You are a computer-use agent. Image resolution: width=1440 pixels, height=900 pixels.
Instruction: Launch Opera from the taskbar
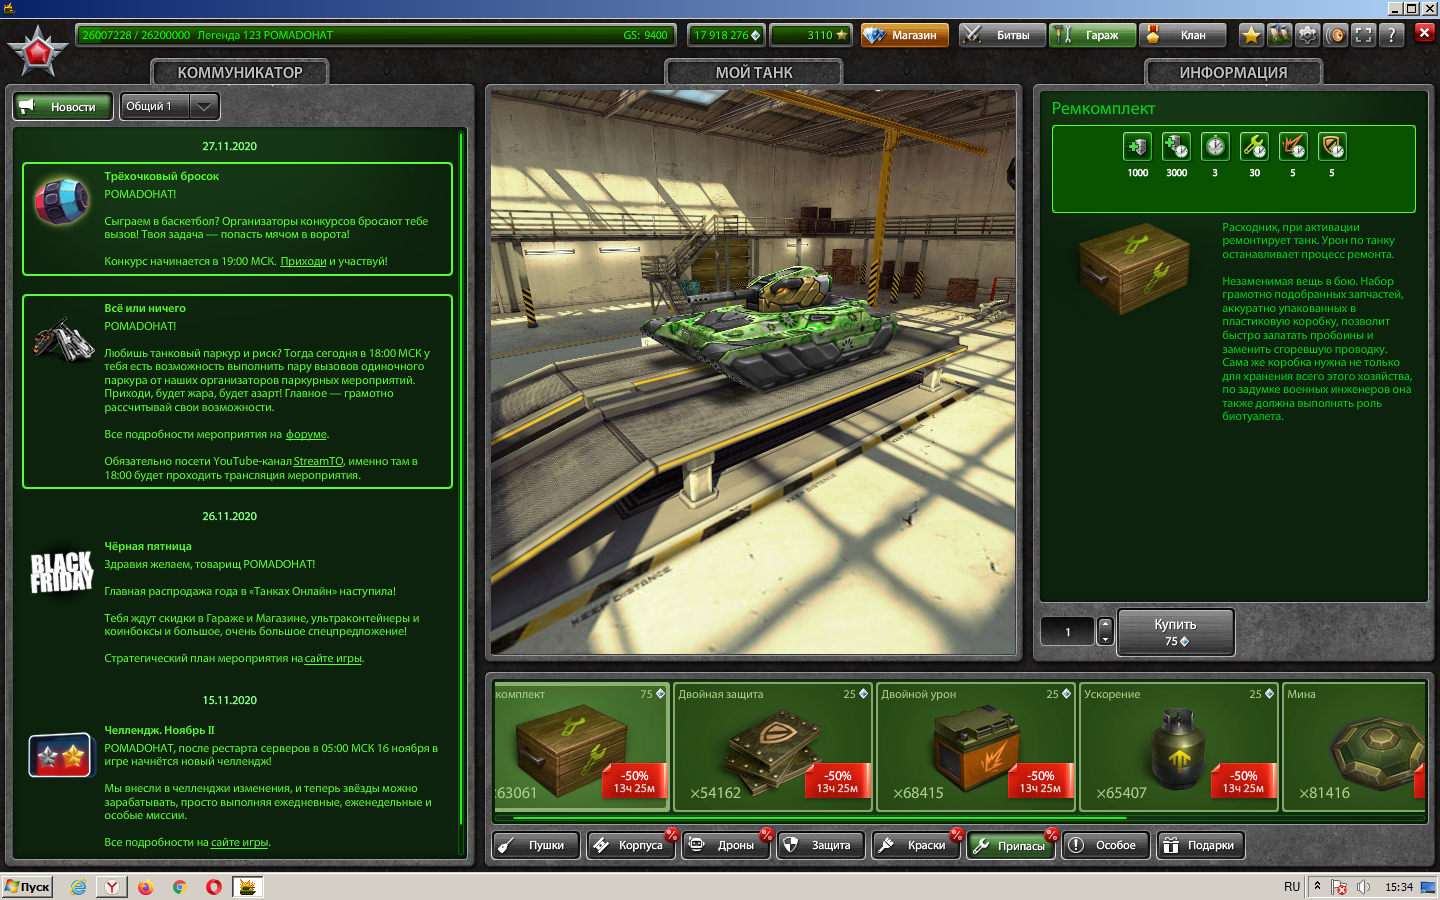tap(214, 887)
